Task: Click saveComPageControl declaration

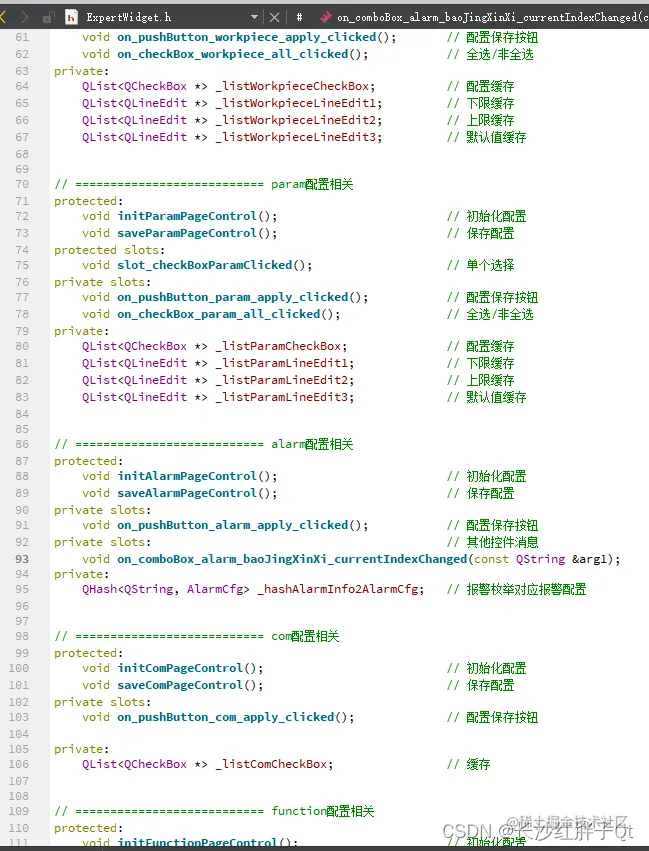Action: (x=180, y=685)
